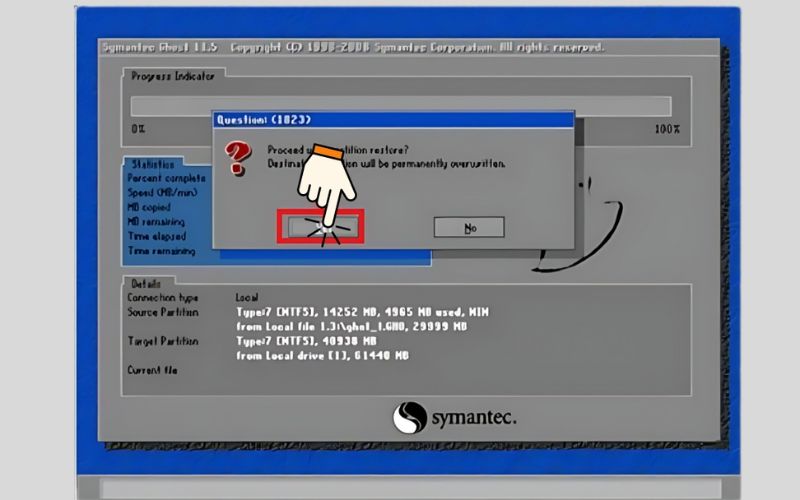800x500 pixels.
Task: Select the Speed (MB/min) row
Action: (162, 192)
